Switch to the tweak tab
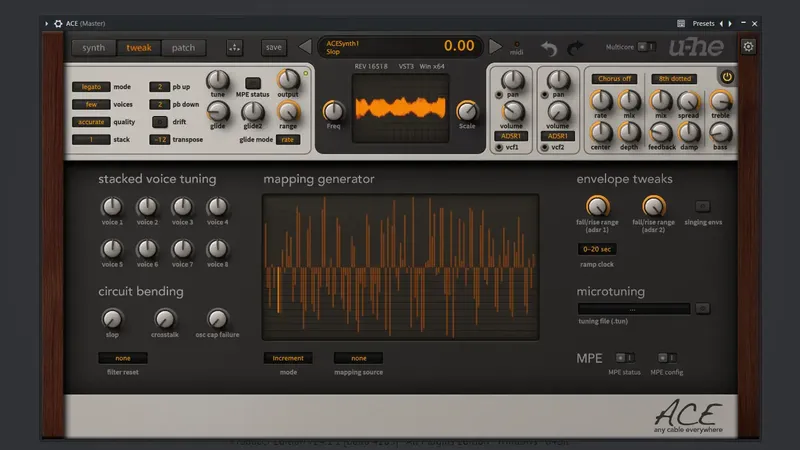Image resolution: width=800 pixels, height=450 pixels. (x=139, y=47)
